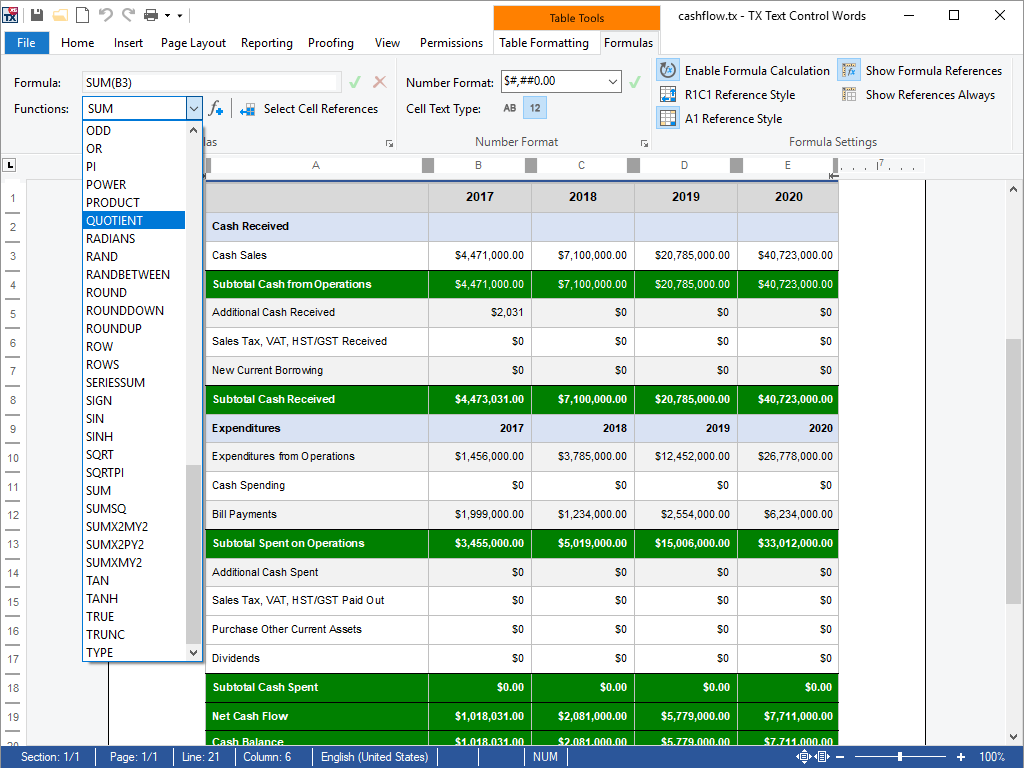Viewport: 1024px width, 768px height.
Task: Click the Undo arrow icon
Action: (x=106, y=15)
